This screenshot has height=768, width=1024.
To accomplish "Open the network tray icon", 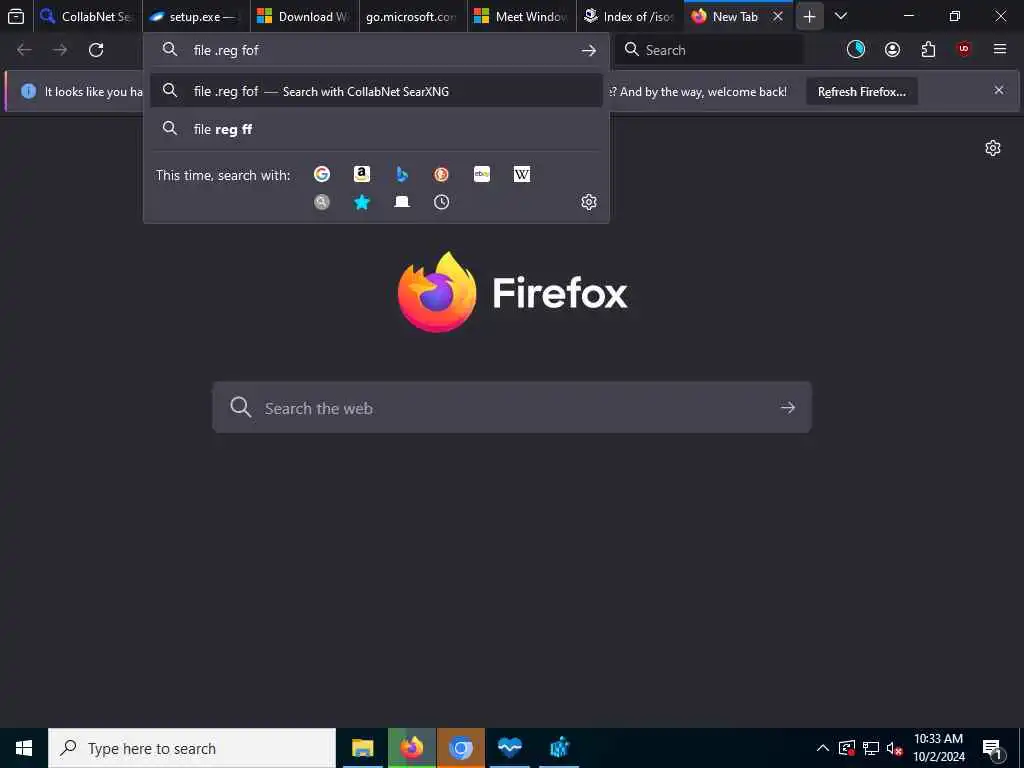I will click(x=871, y=748).
